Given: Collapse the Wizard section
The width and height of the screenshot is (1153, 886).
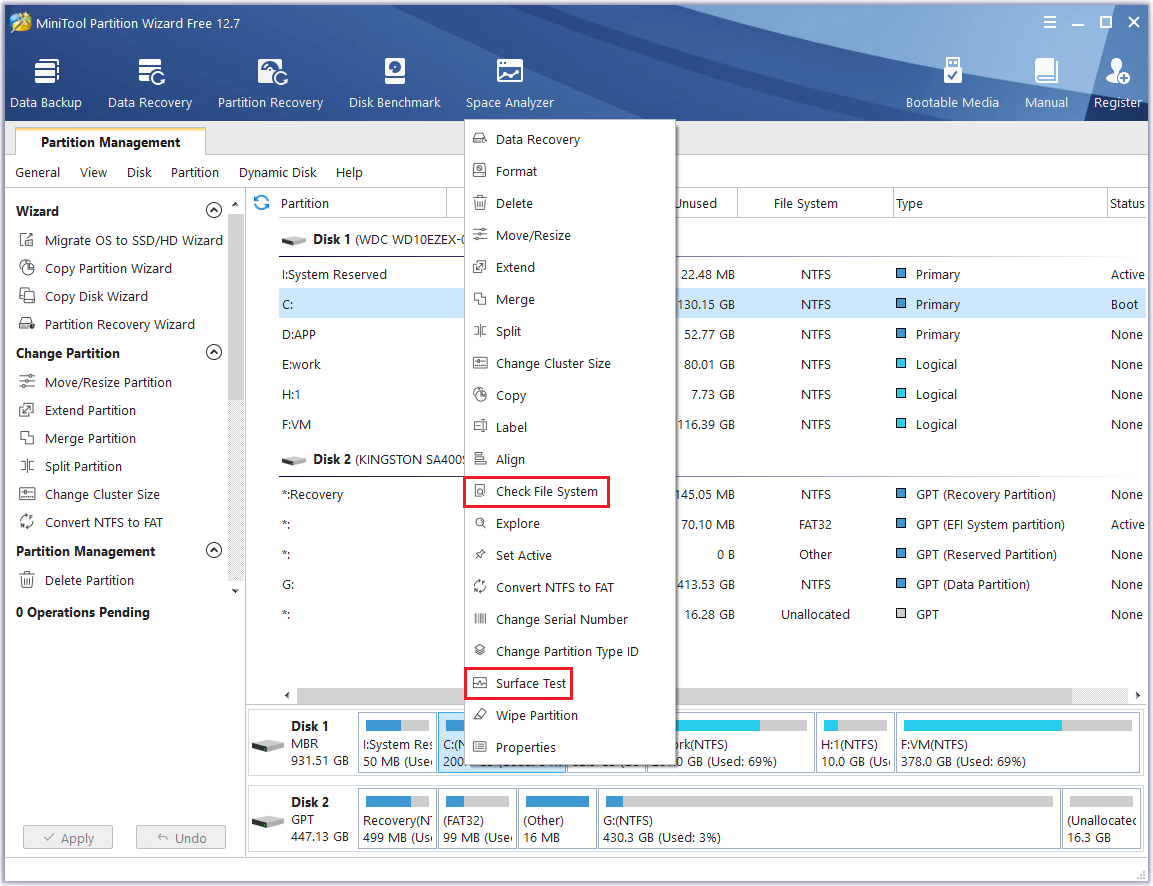Looking at the screenshot, I should (213, 211).
